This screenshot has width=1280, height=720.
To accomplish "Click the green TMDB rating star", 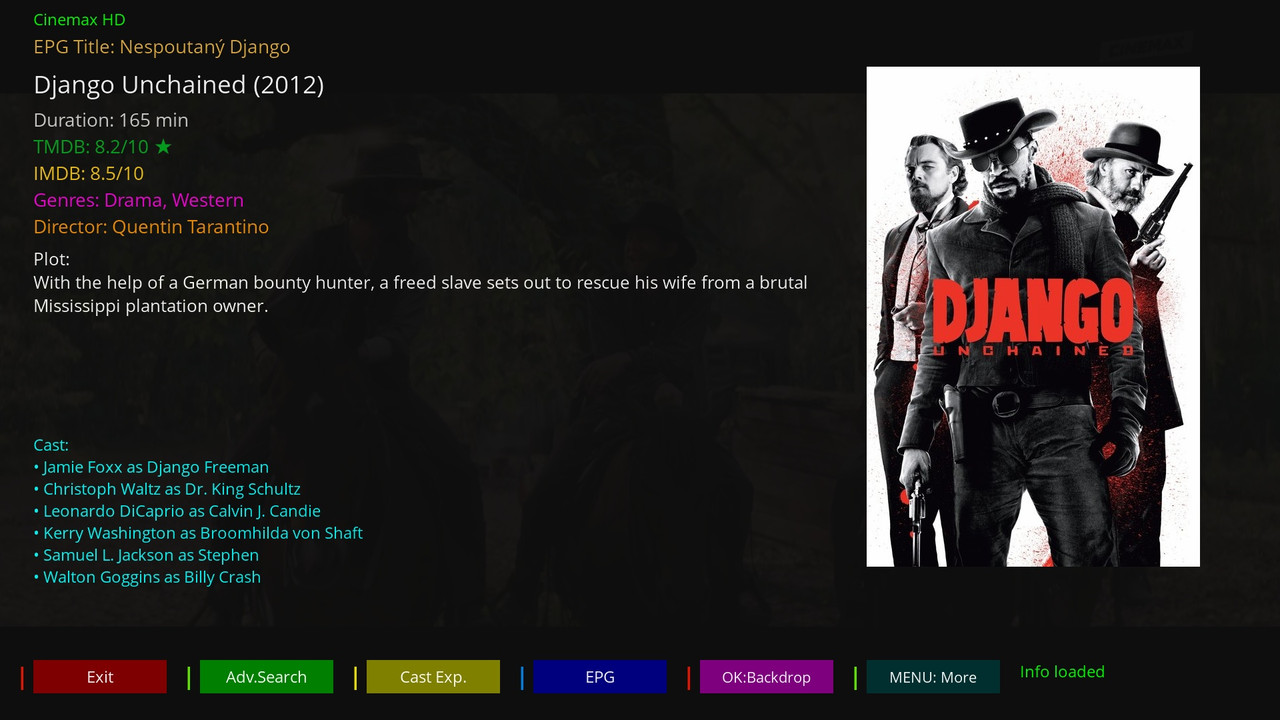I will (163, 147).
